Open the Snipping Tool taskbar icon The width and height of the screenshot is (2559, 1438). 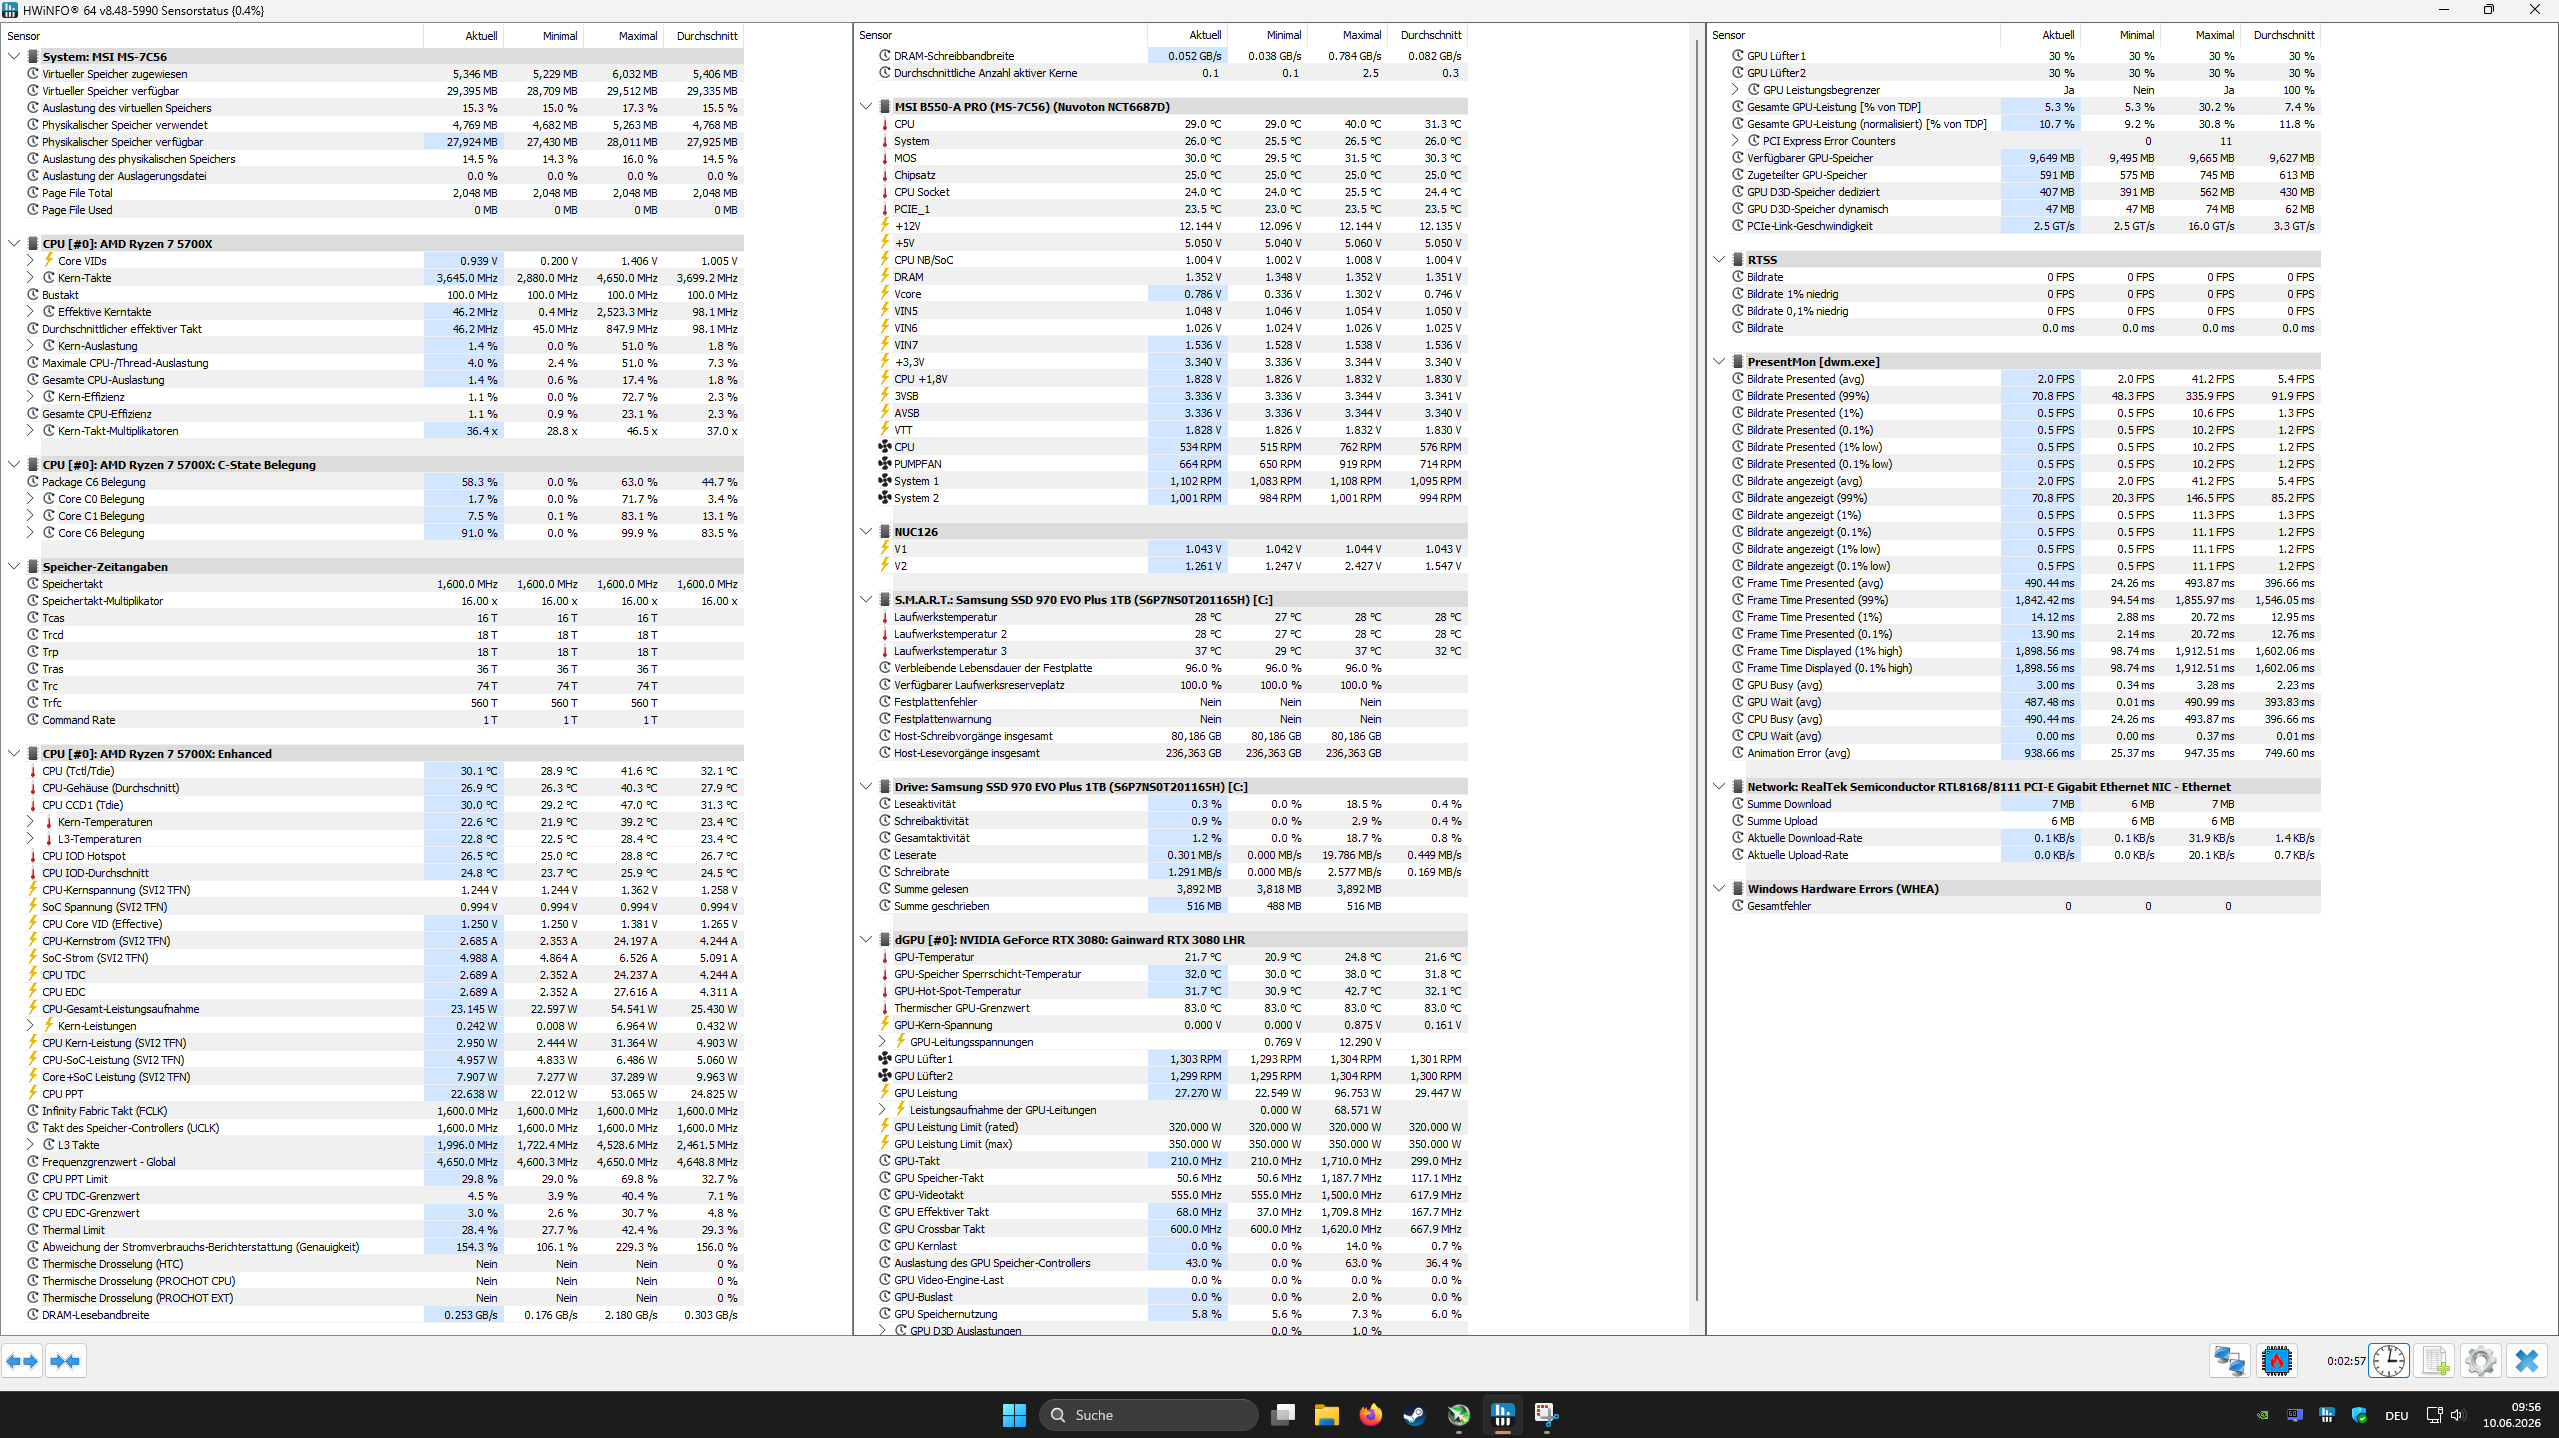1547,1415
